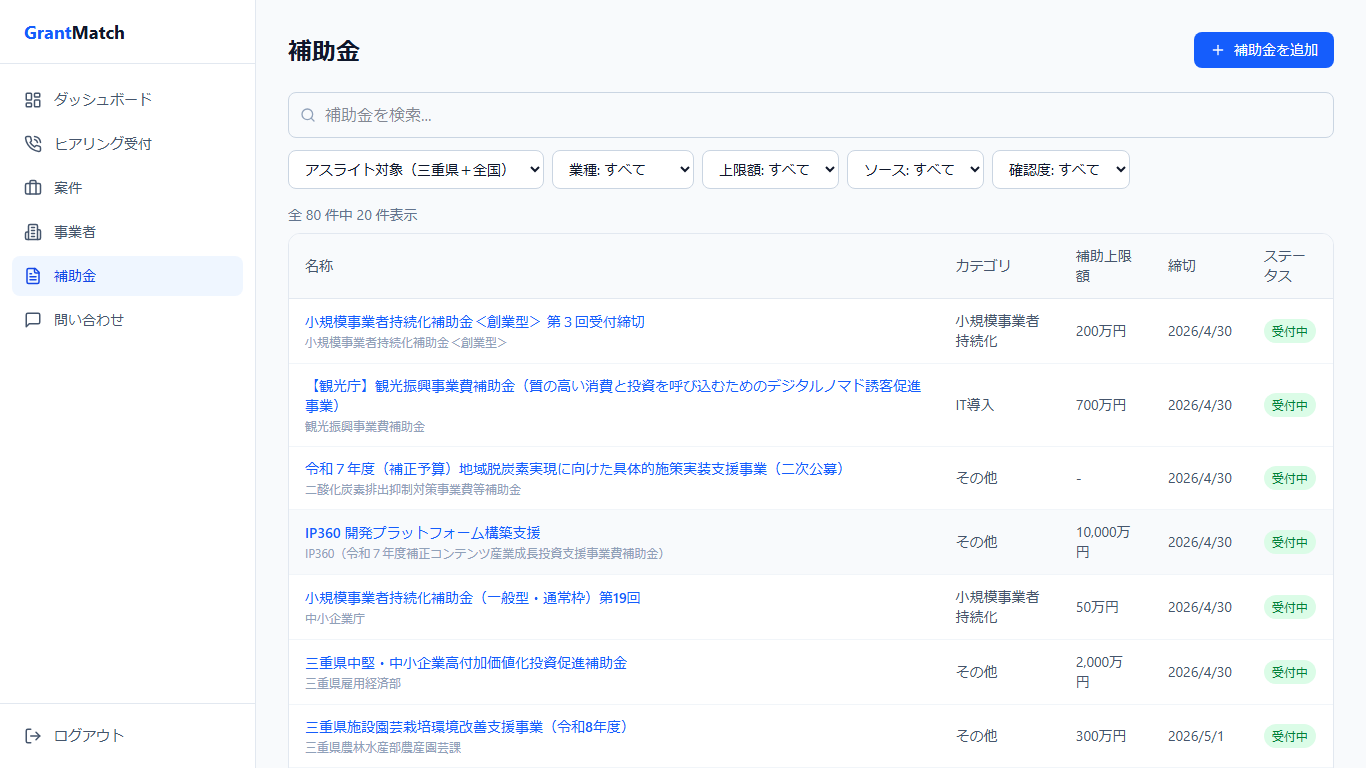The height and width of the screenshot is (768, 1366).
Task: Open the アスライト対象 filter dropdown
Action: (x=414, y=169)
